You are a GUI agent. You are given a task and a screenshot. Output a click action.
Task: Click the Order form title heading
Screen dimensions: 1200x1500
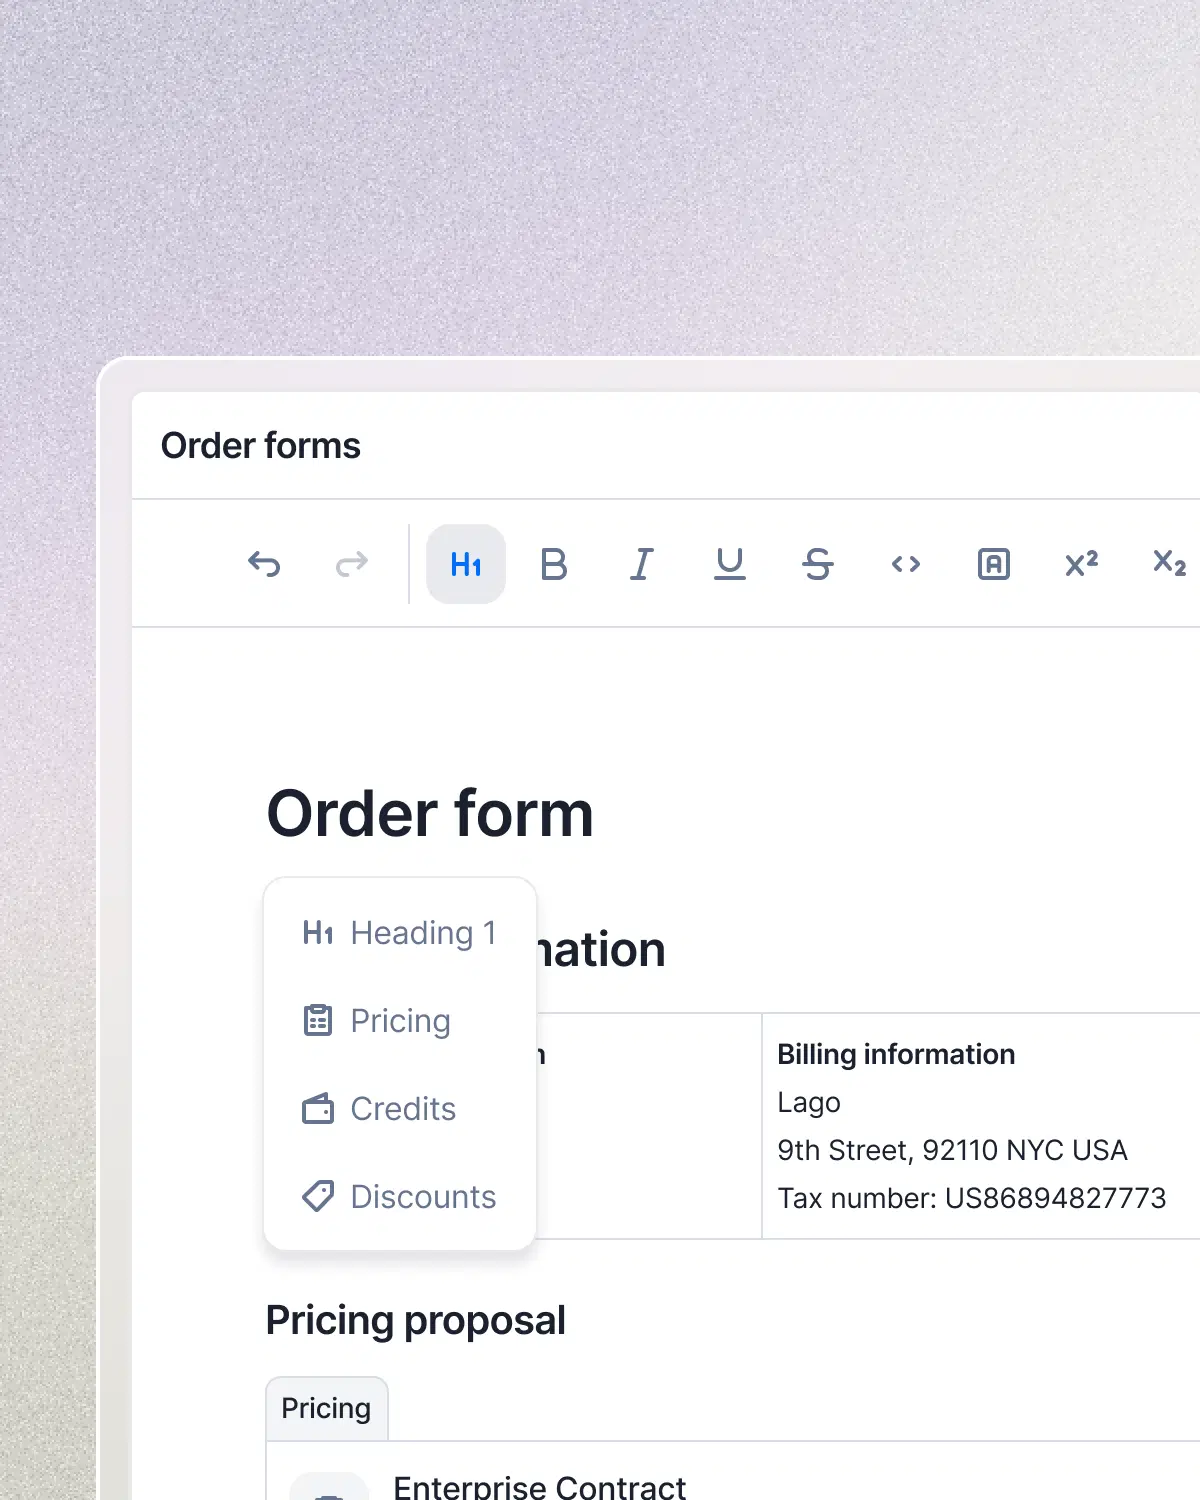tap(430, 813)
